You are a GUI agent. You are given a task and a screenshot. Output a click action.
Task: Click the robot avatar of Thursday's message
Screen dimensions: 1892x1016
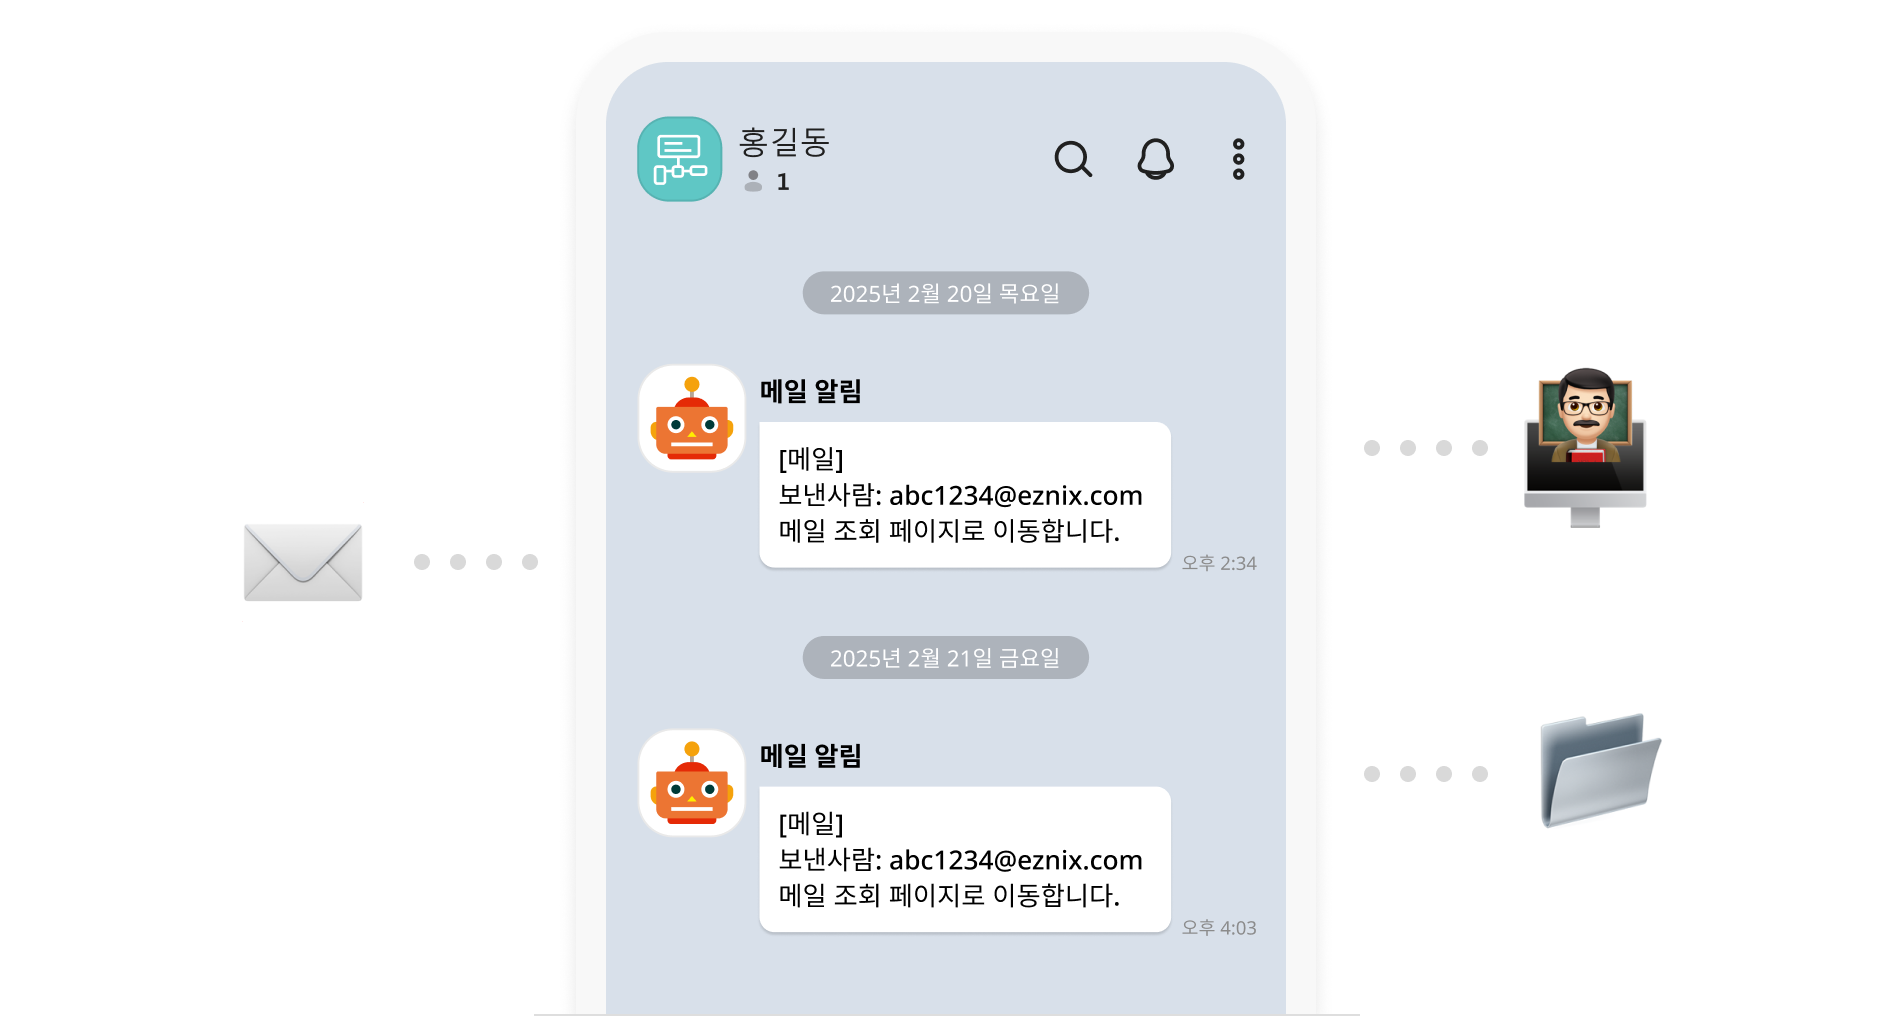click(692, 418)
